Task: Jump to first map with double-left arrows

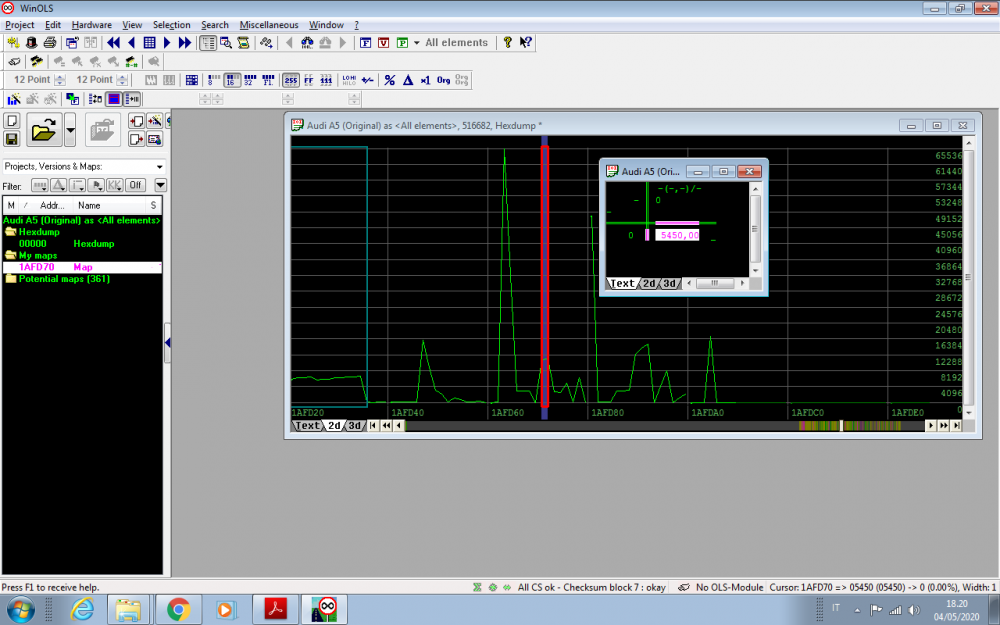Action: (114, 43)
